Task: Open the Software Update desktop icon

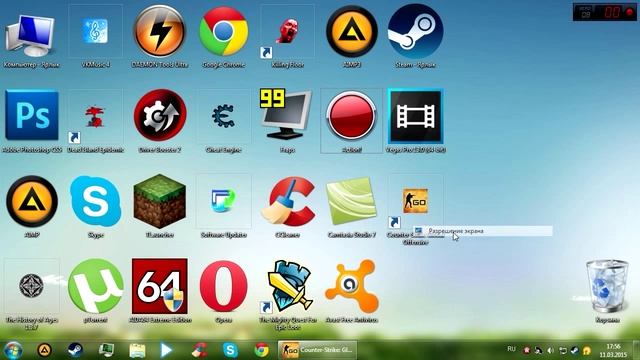Action: (223, 207)
